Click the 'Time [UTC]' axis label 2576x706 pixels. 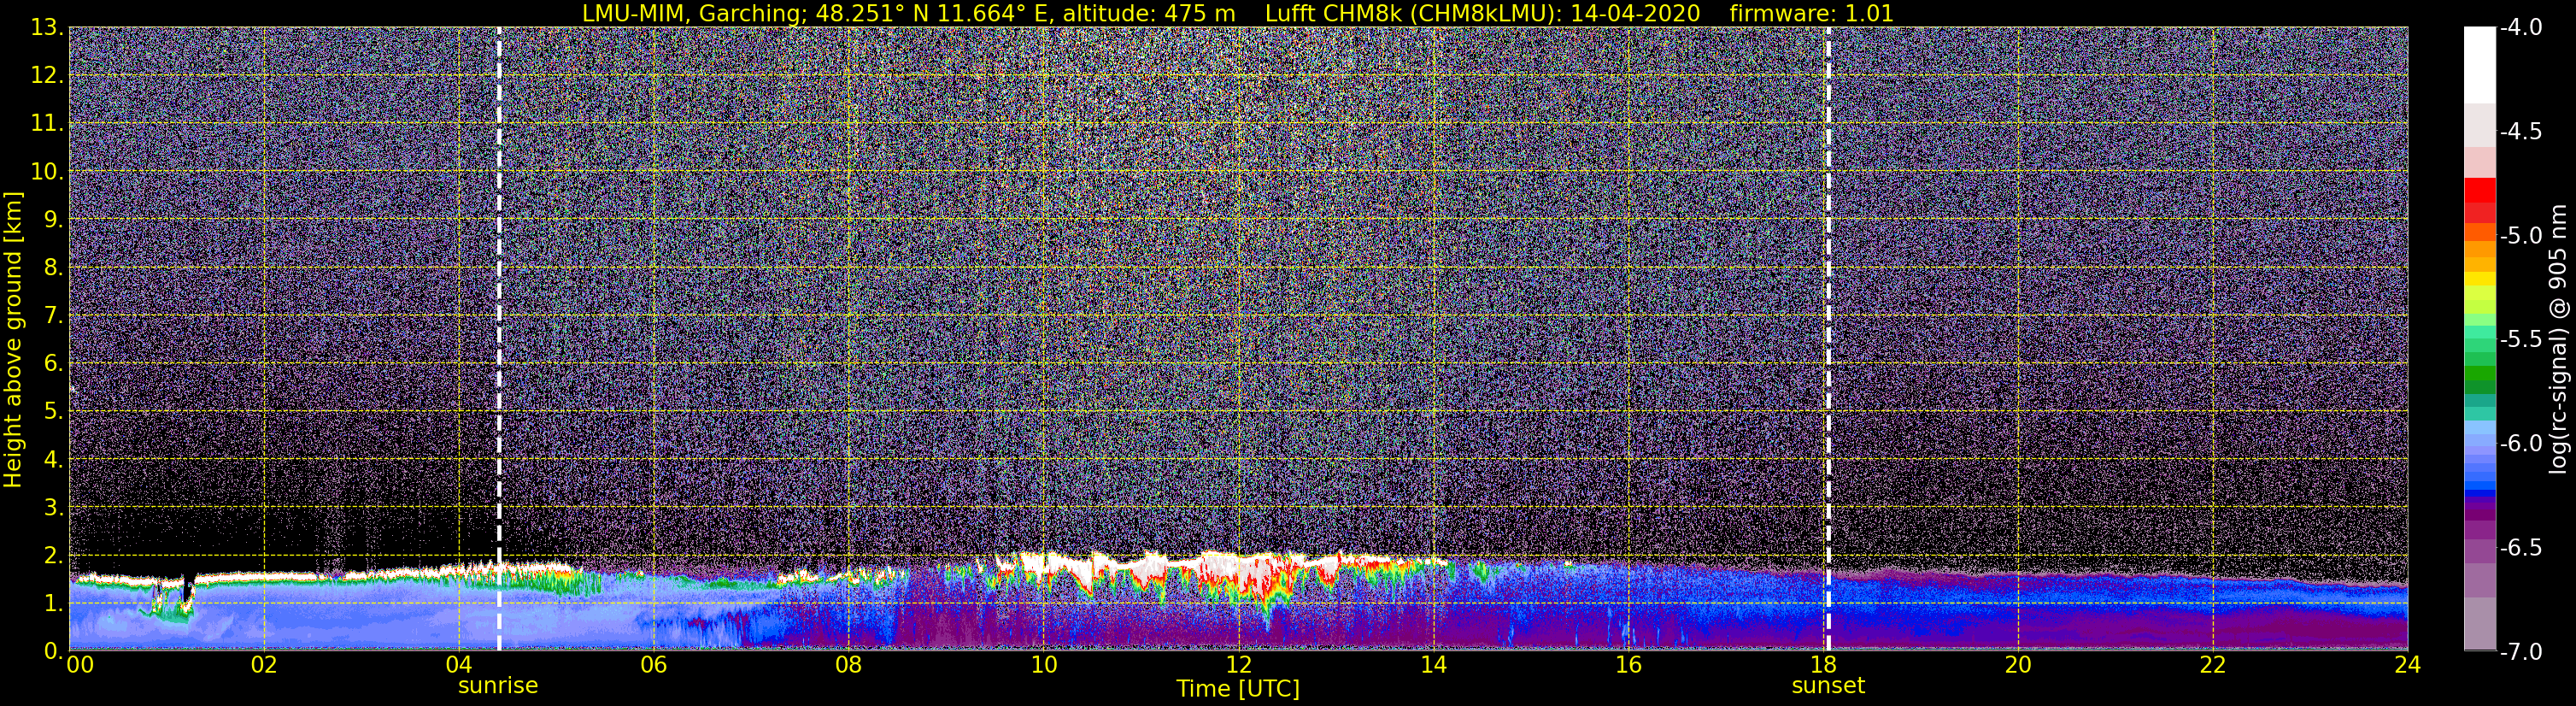[x=1238, y=688]
